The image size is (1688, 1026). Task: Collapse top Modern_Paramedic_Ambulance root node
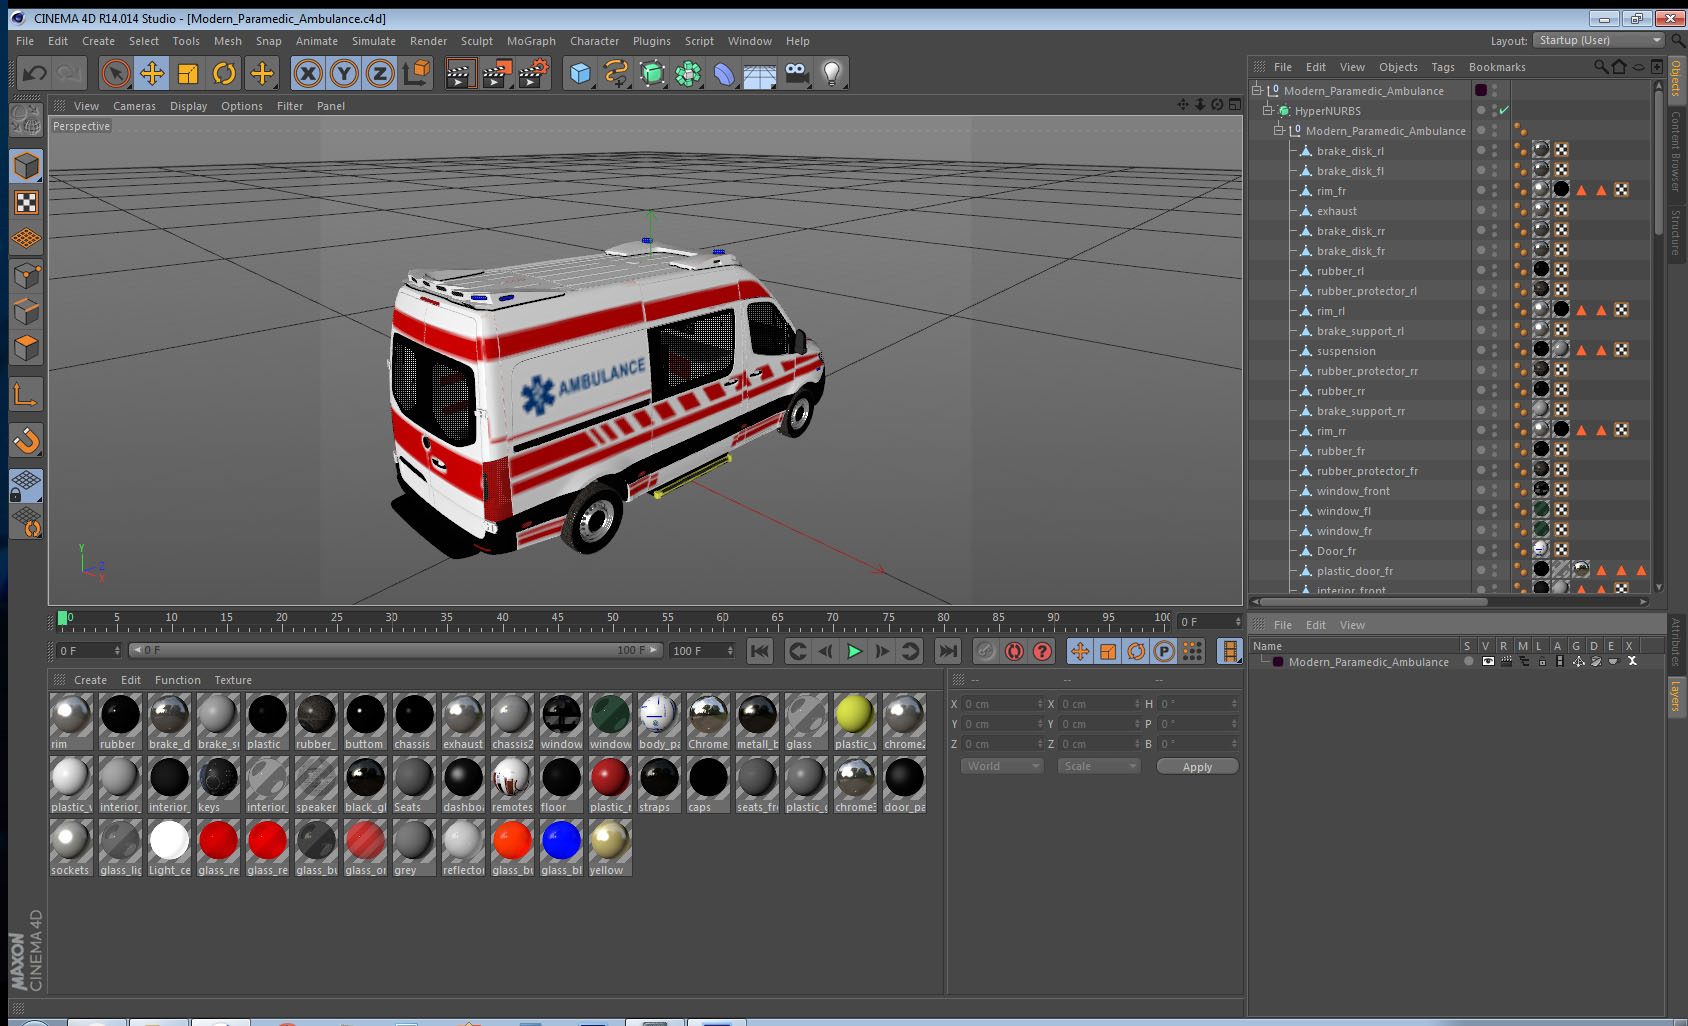1257,90
